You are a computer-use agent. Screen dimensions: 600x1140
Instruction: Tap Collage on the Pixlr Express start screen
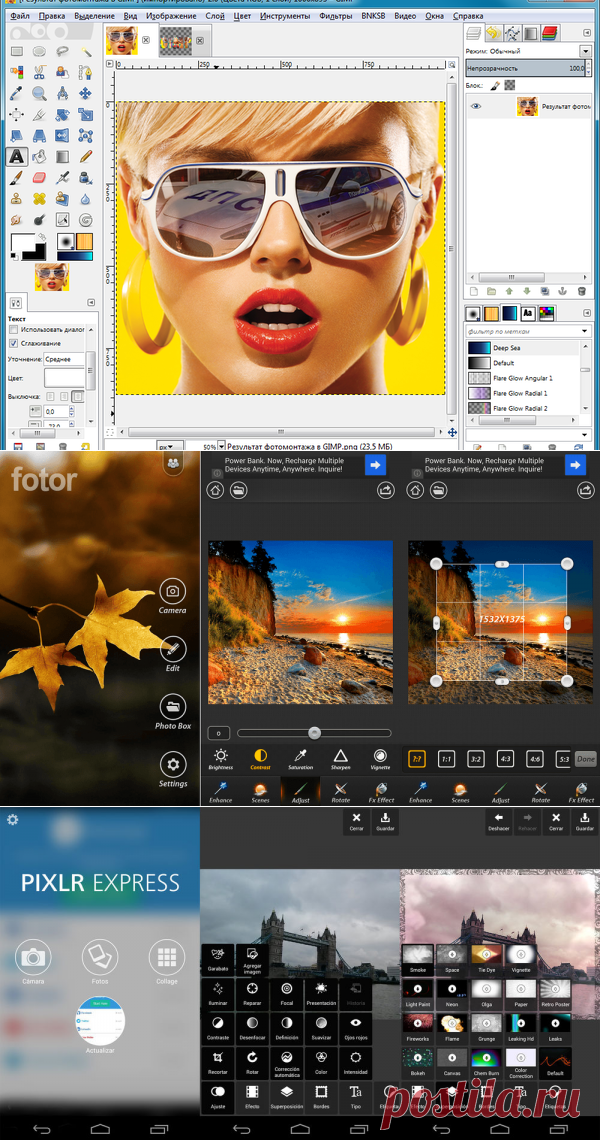[167, 963]
